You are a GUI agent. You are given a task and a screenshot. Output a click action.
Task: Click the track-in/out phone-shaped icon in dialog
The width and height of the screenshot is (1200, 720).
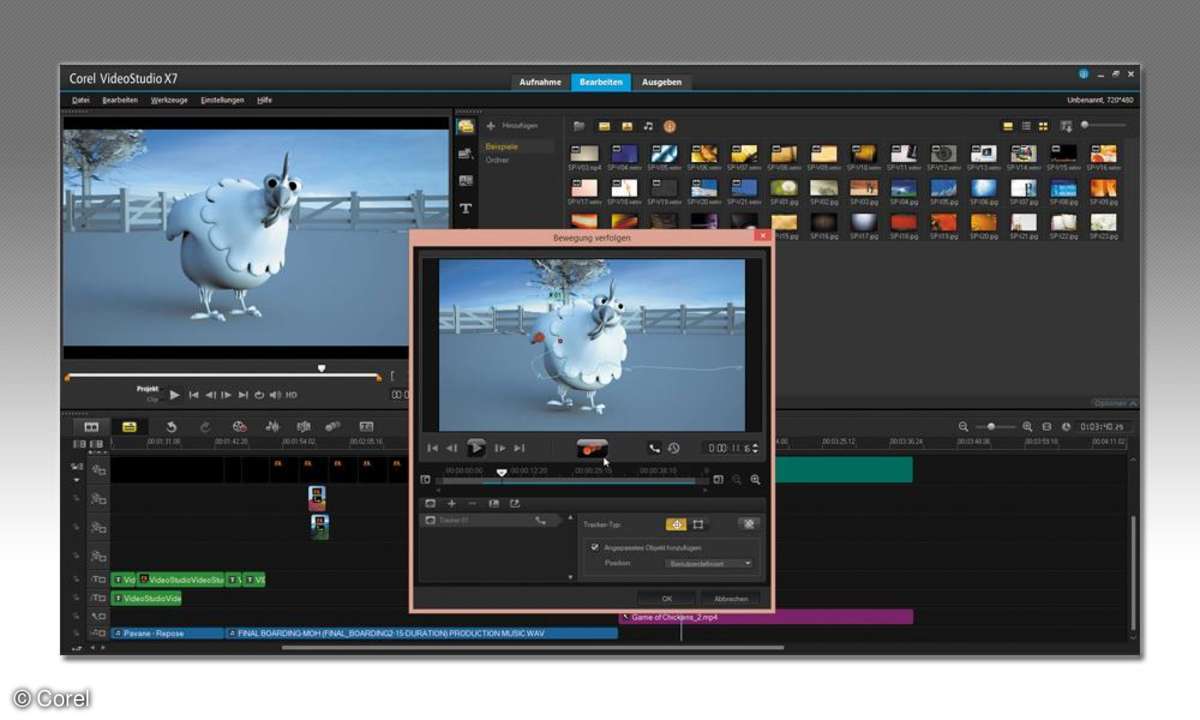coord(655,449)
